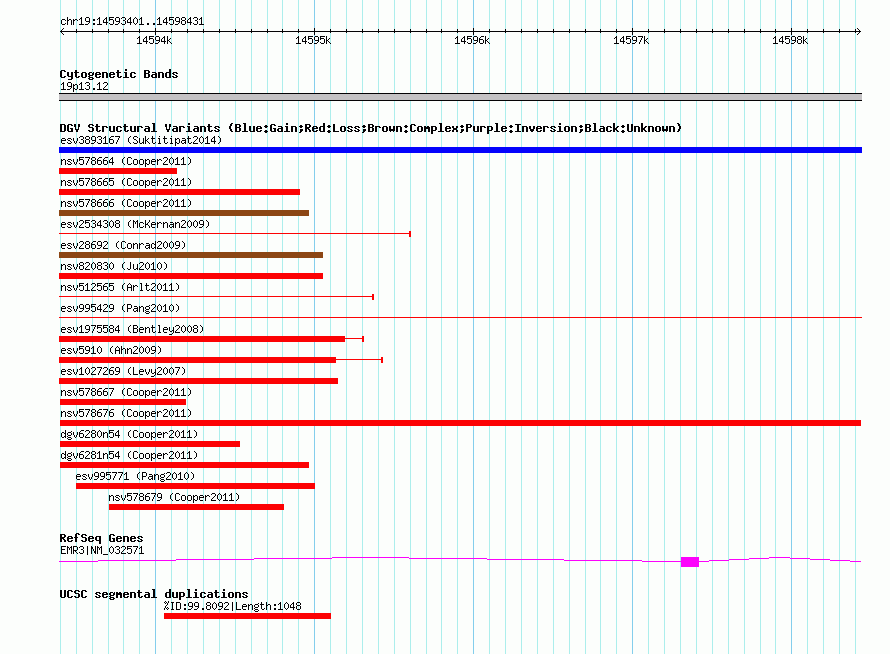890x654 pixels.
Task: Click the gray 19p13.12 cytoband bar
Action: click(x=460, y=97)
